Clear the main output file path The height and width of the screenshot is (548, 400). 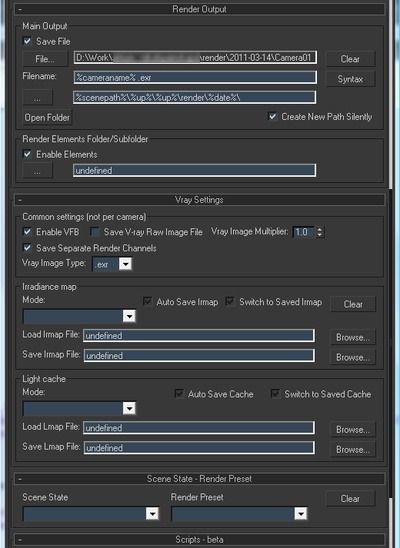pyautogui.click(x=351, y=59)
